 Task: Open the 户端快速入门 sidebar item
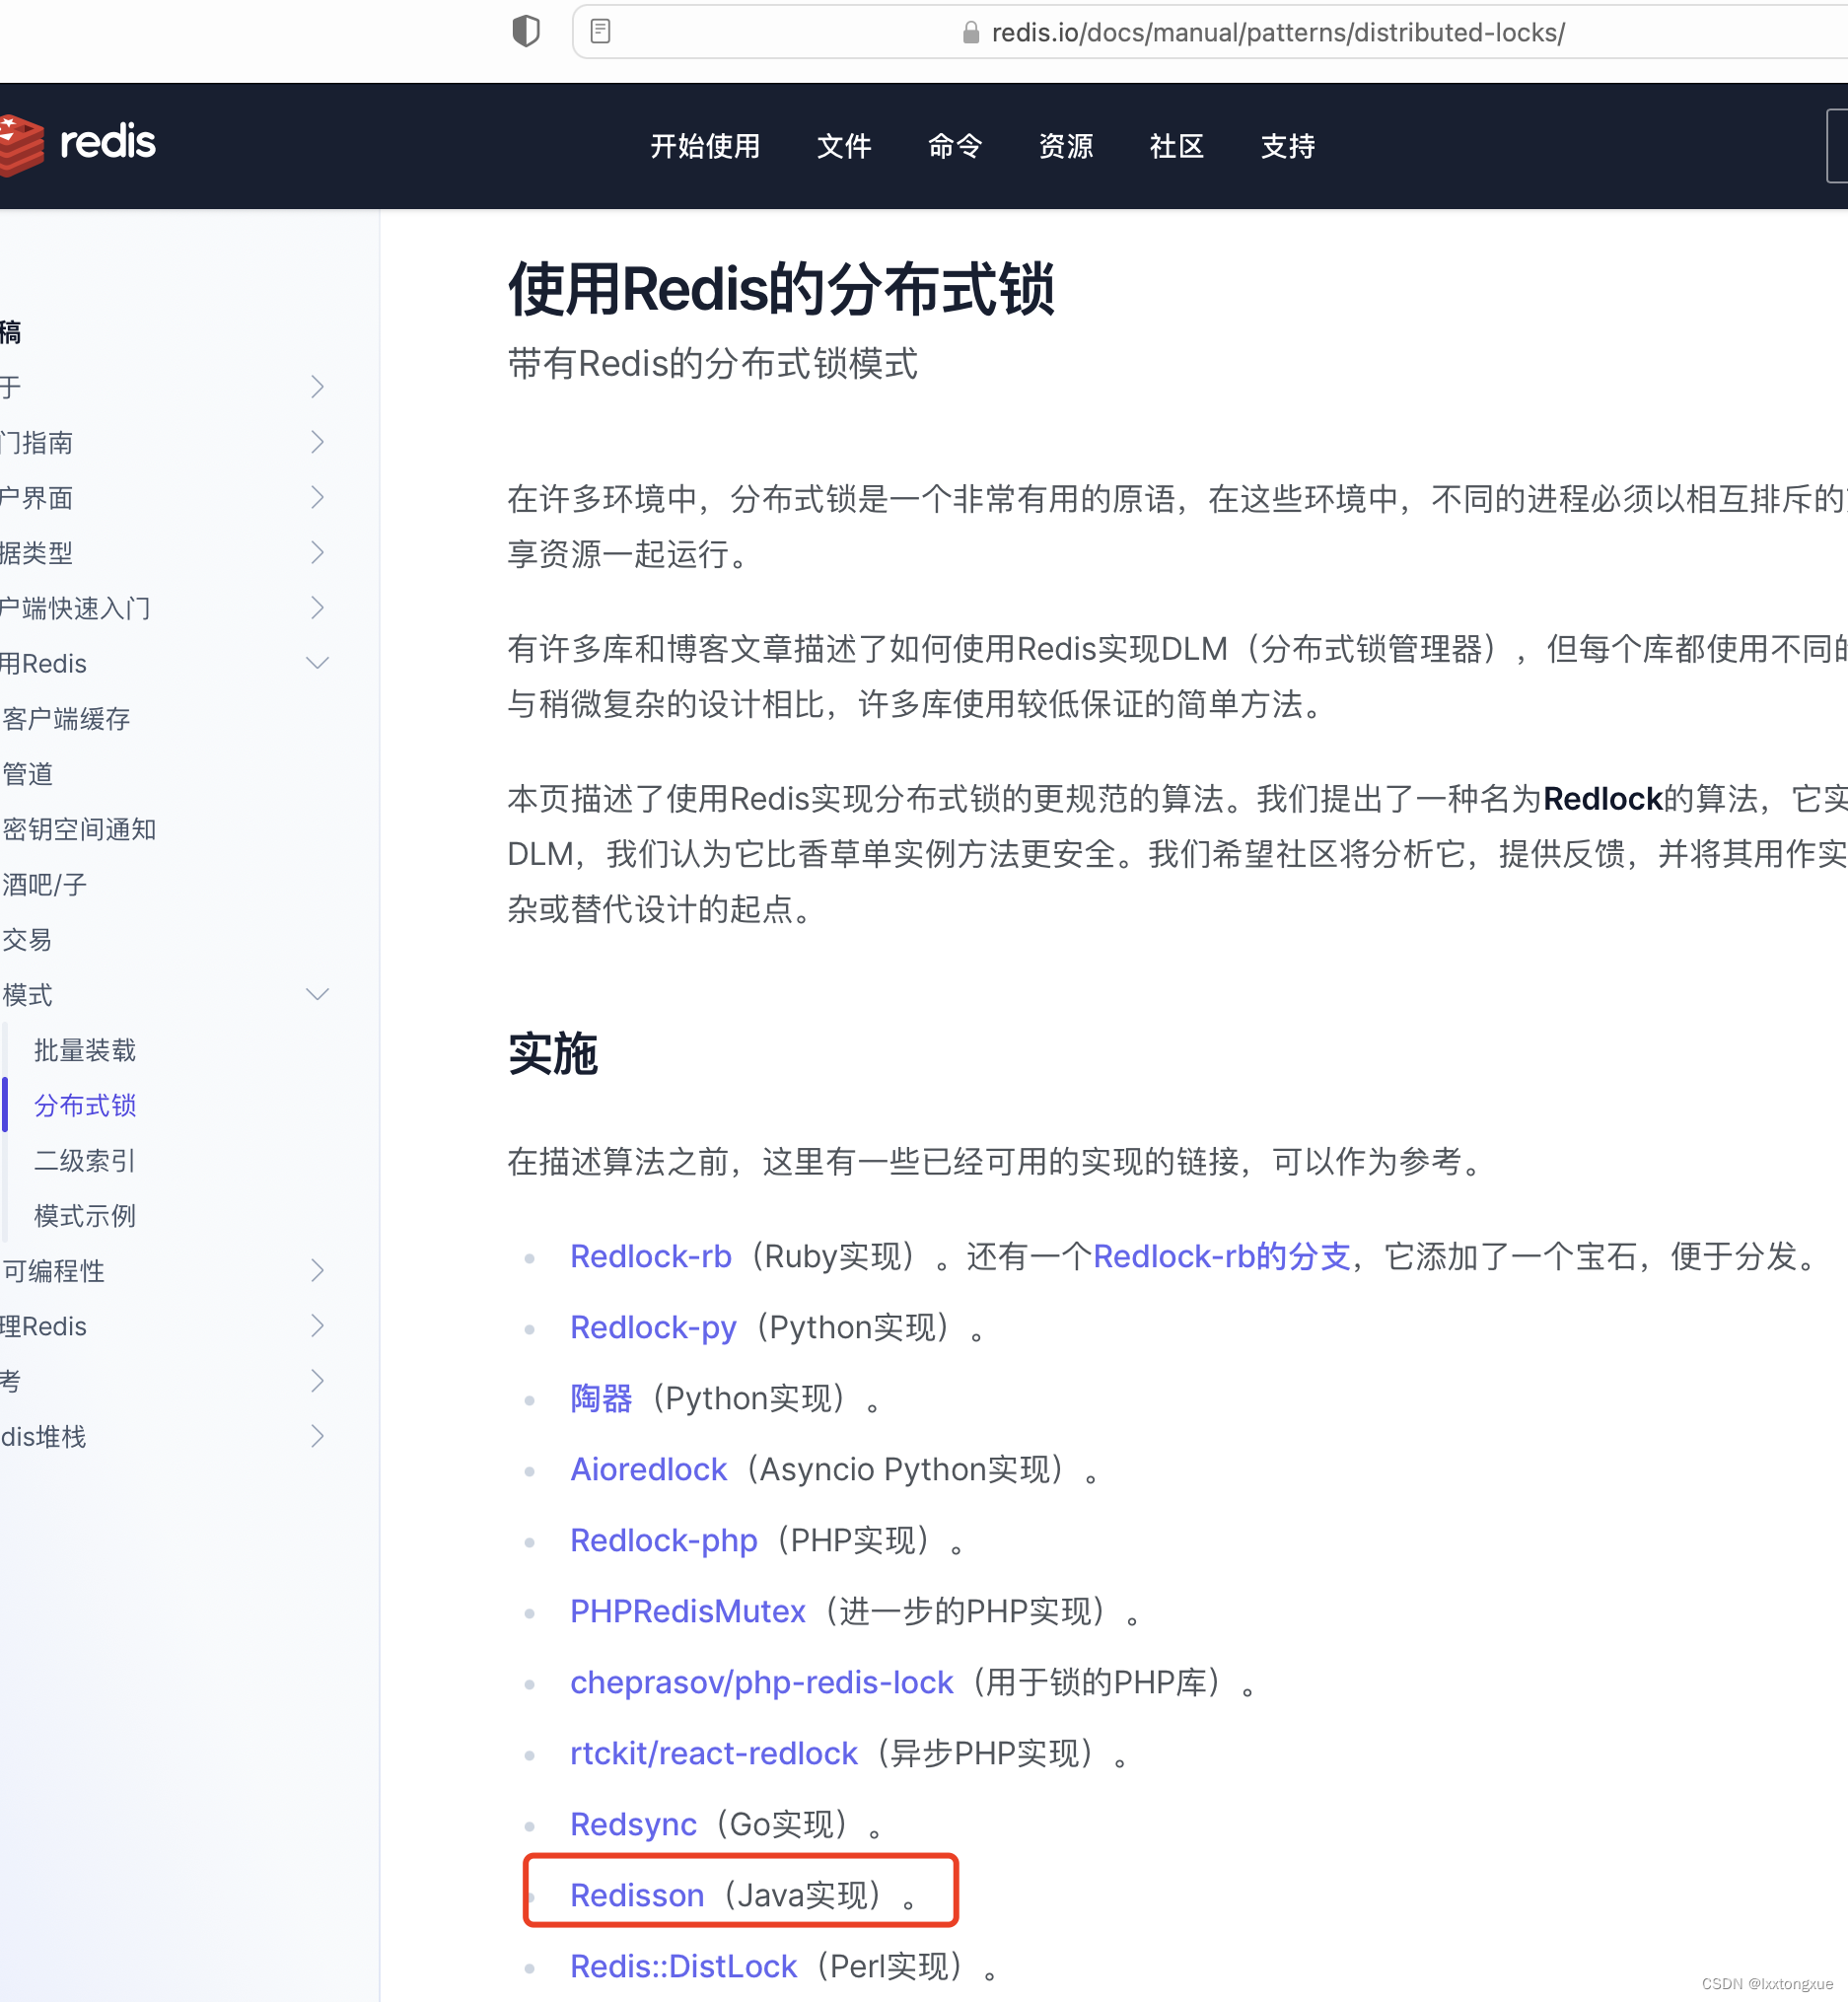(75, 608)
